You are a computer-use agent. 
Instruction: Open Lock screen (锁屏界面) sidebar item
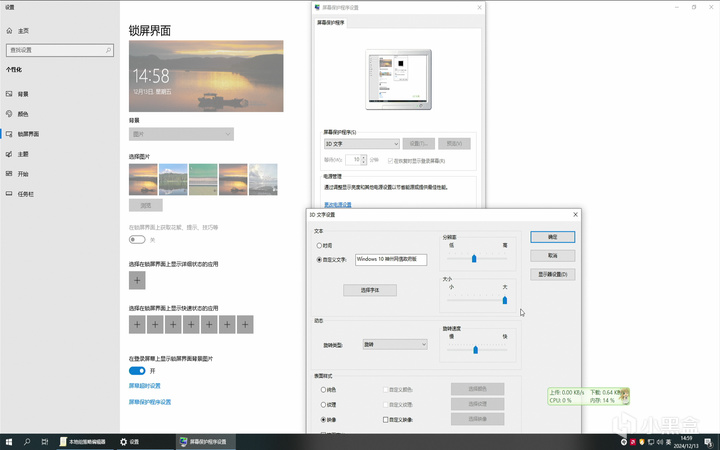click(23, 134)
